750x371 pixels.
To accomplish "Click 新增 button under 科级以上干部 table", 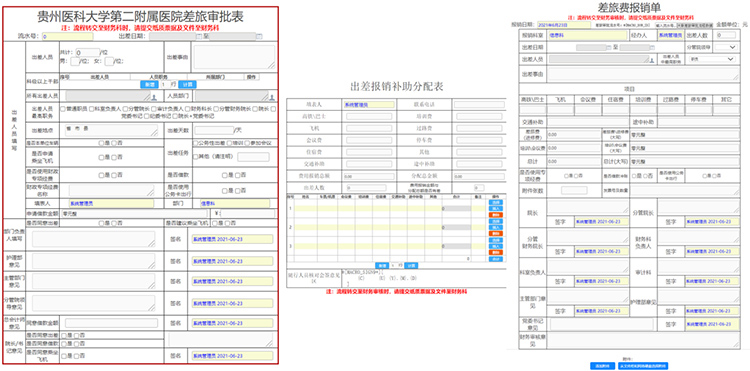I will coord(149,84).
